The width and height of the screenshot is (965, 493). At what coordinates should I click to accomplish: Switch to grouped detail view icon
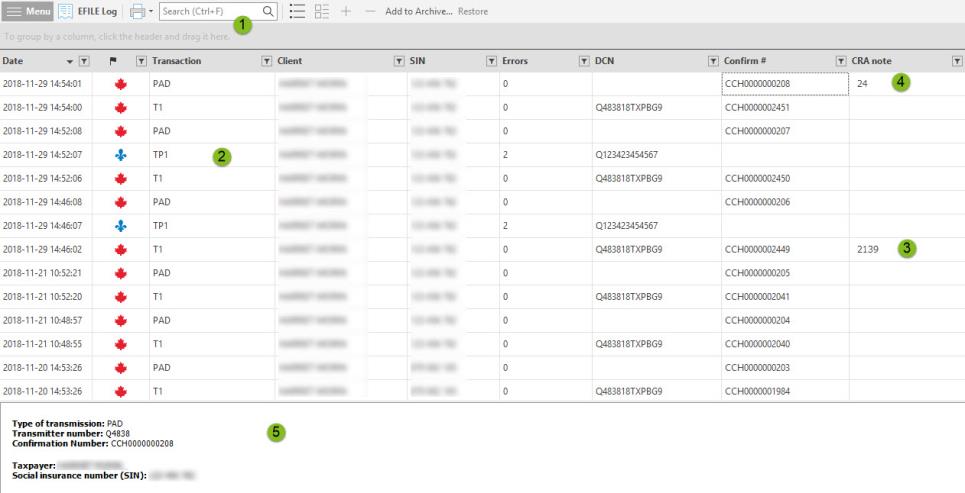pos(322,11)
